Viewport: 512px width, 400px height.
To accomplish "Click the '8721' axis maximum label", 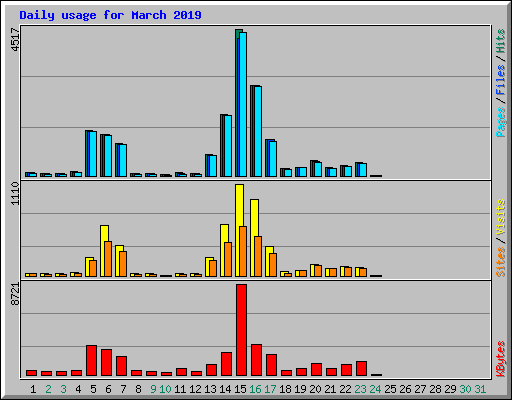I will (15, 294).
